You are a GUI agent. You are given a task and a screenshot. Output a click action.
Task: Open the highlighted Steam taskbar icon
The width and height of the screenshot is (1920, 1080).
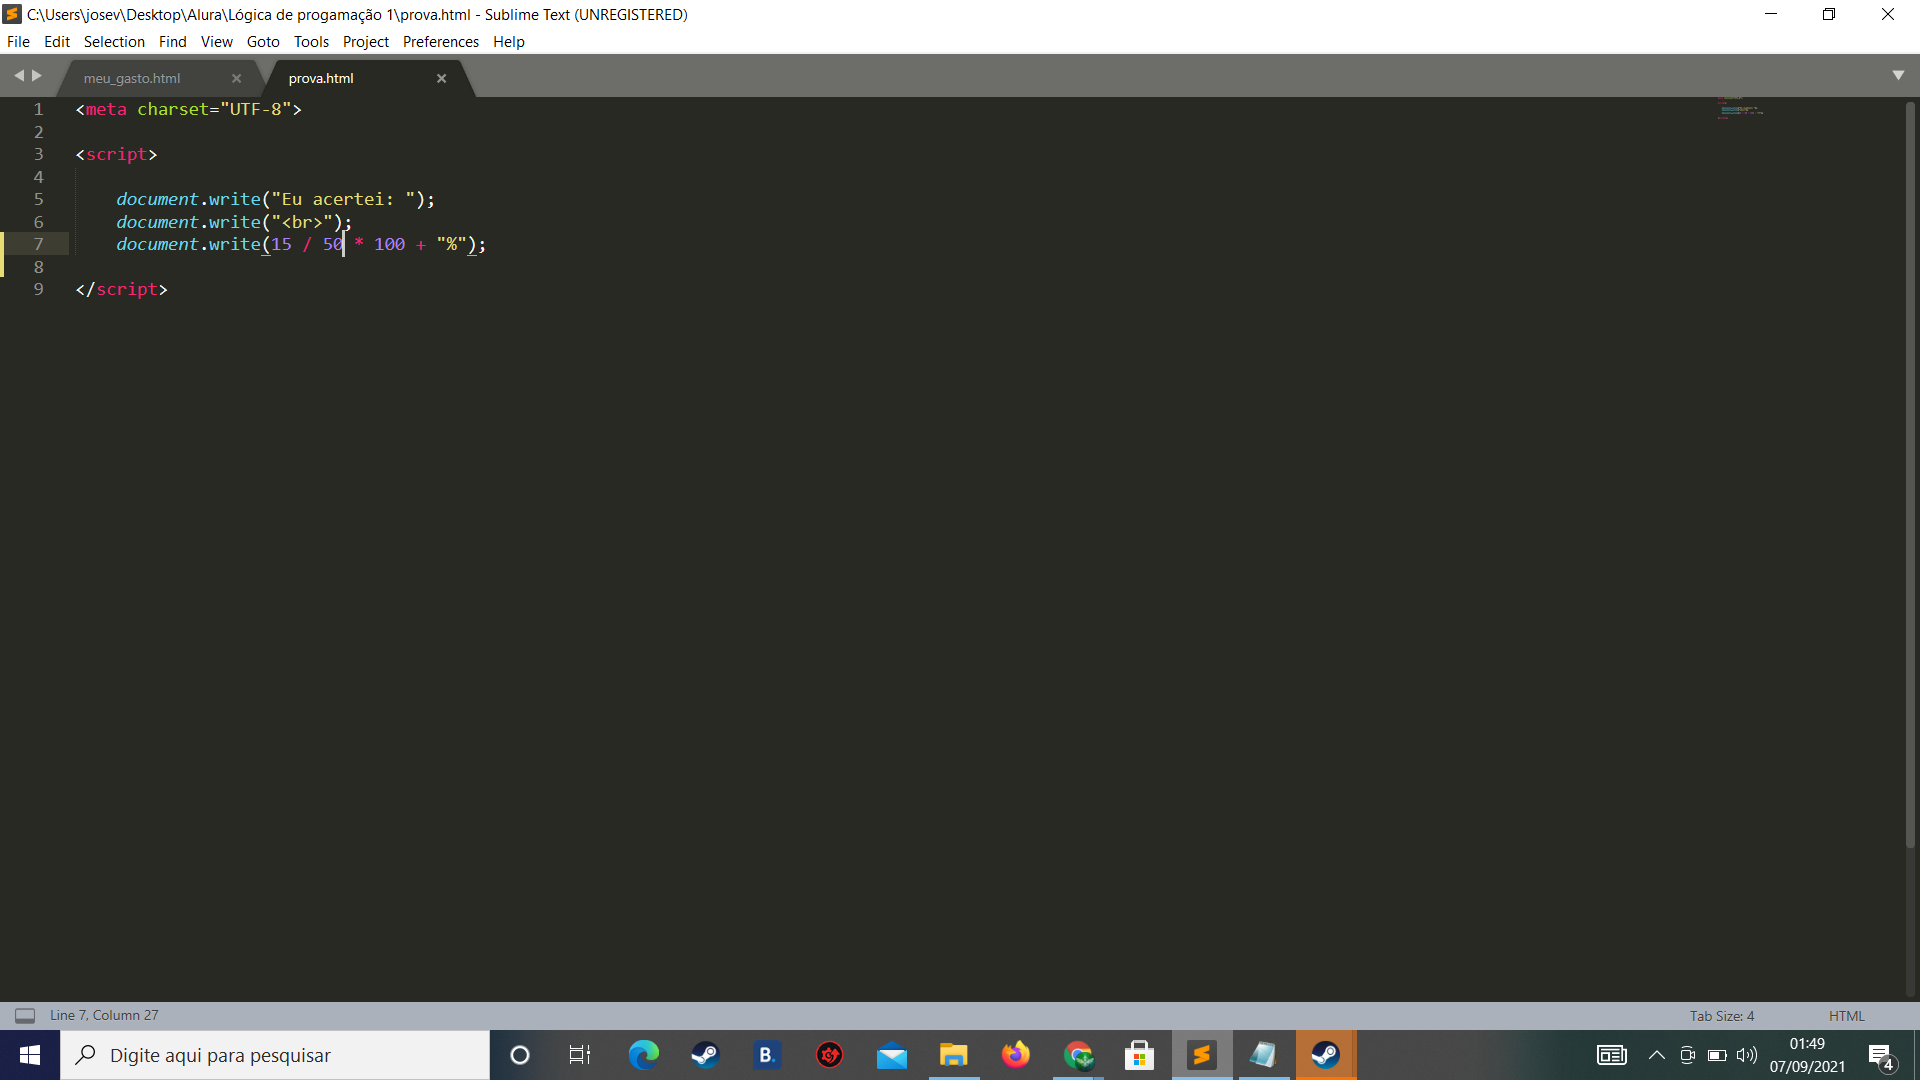tap(1326, 1055)
